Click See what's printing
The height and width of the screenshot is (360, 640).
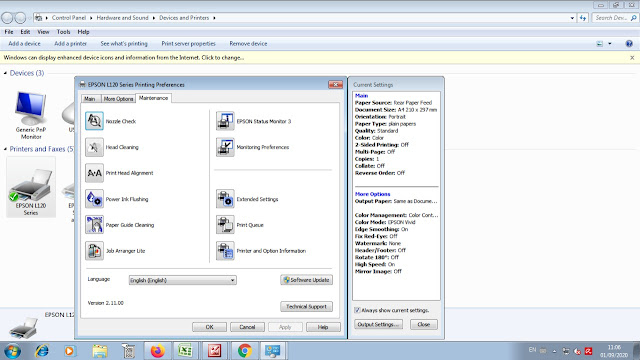pyautogui.click(x=124, y=44)
